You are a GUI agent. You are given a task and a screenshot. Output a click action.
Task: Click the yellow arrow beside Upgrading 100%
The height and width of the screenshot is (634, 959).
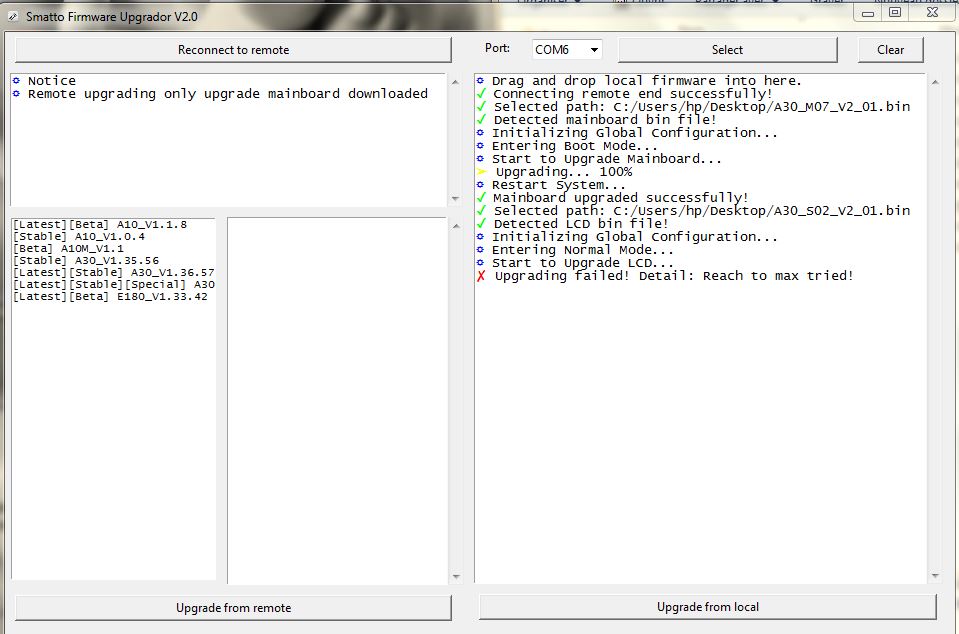(481, 172)
